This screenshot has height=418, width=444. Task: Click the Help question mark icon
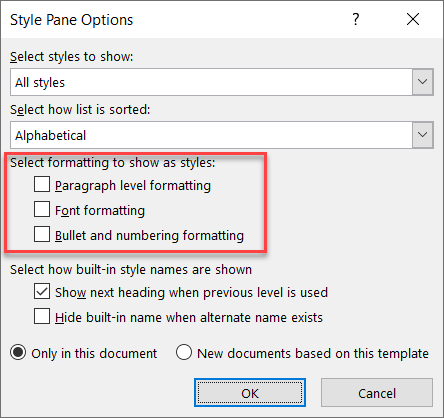click(356, 19)
